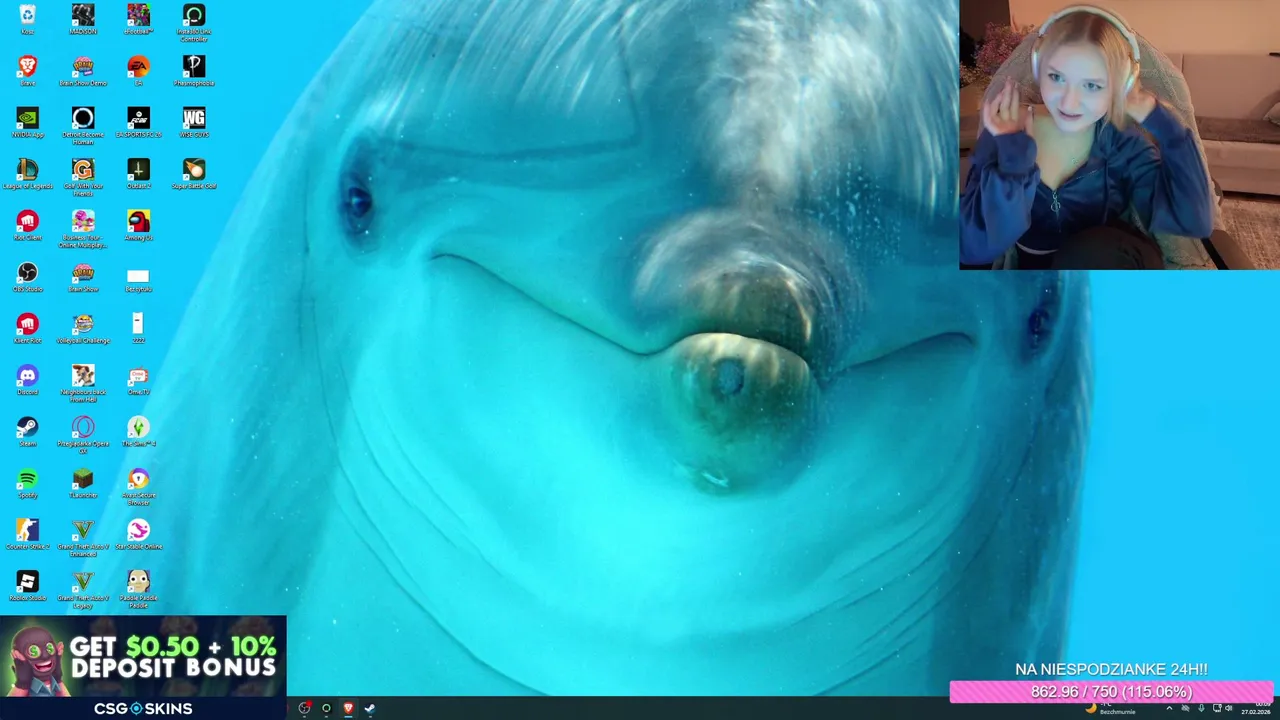Open Grand Theft Auto V Legacy
The image size is (1280, 720).
[83, 590]
